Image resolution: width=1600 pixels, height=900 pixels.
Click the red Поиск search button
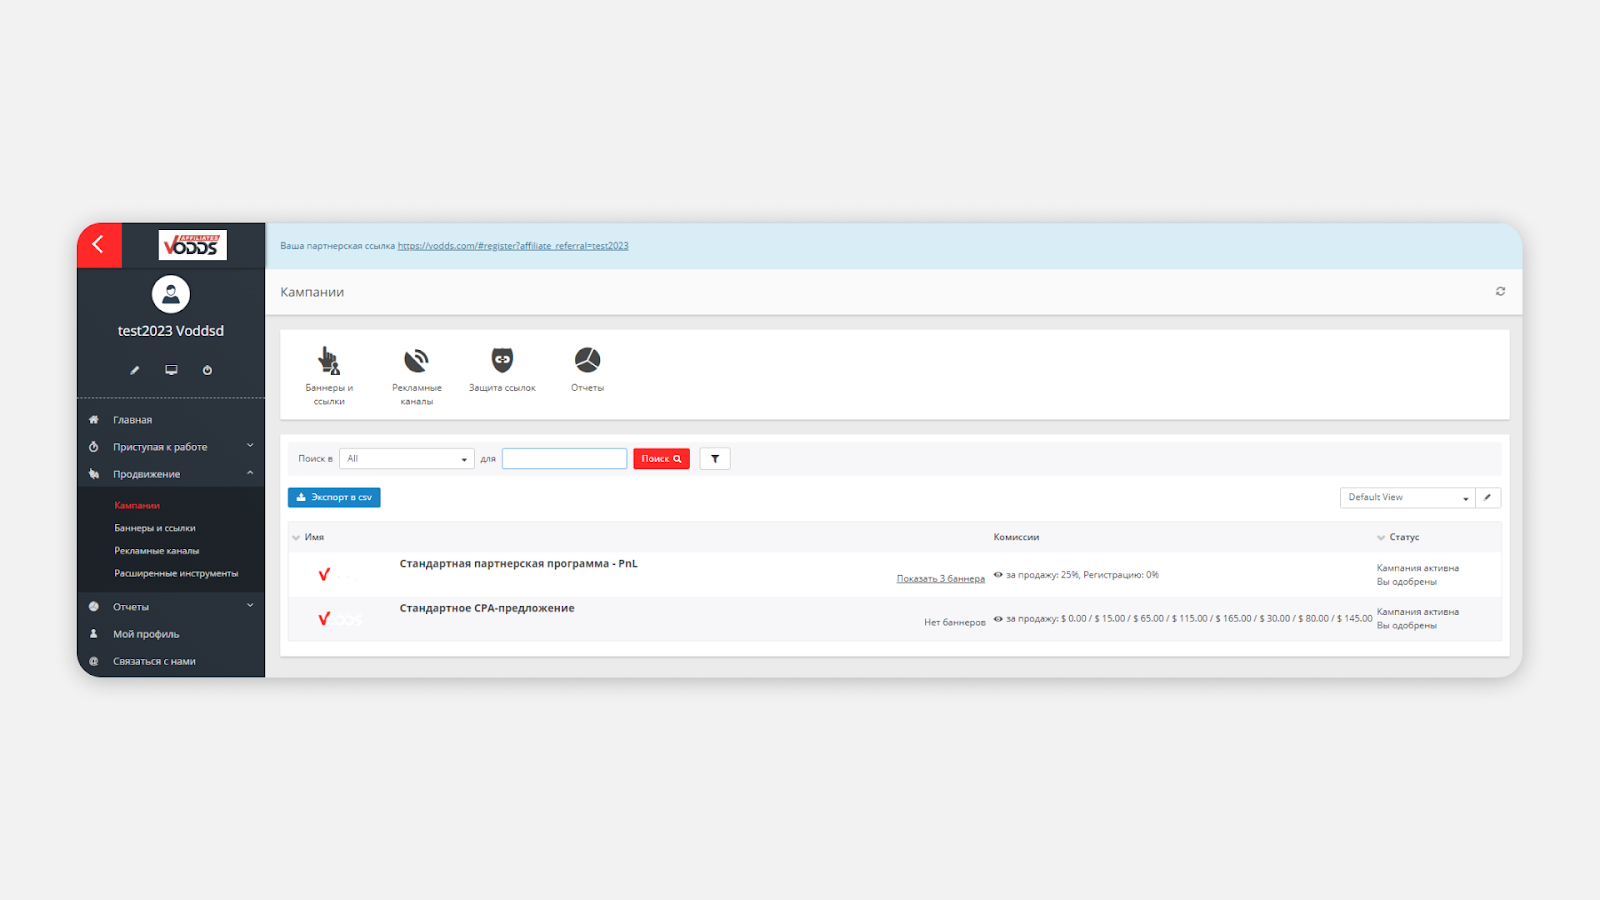click(x=661, y=459)
